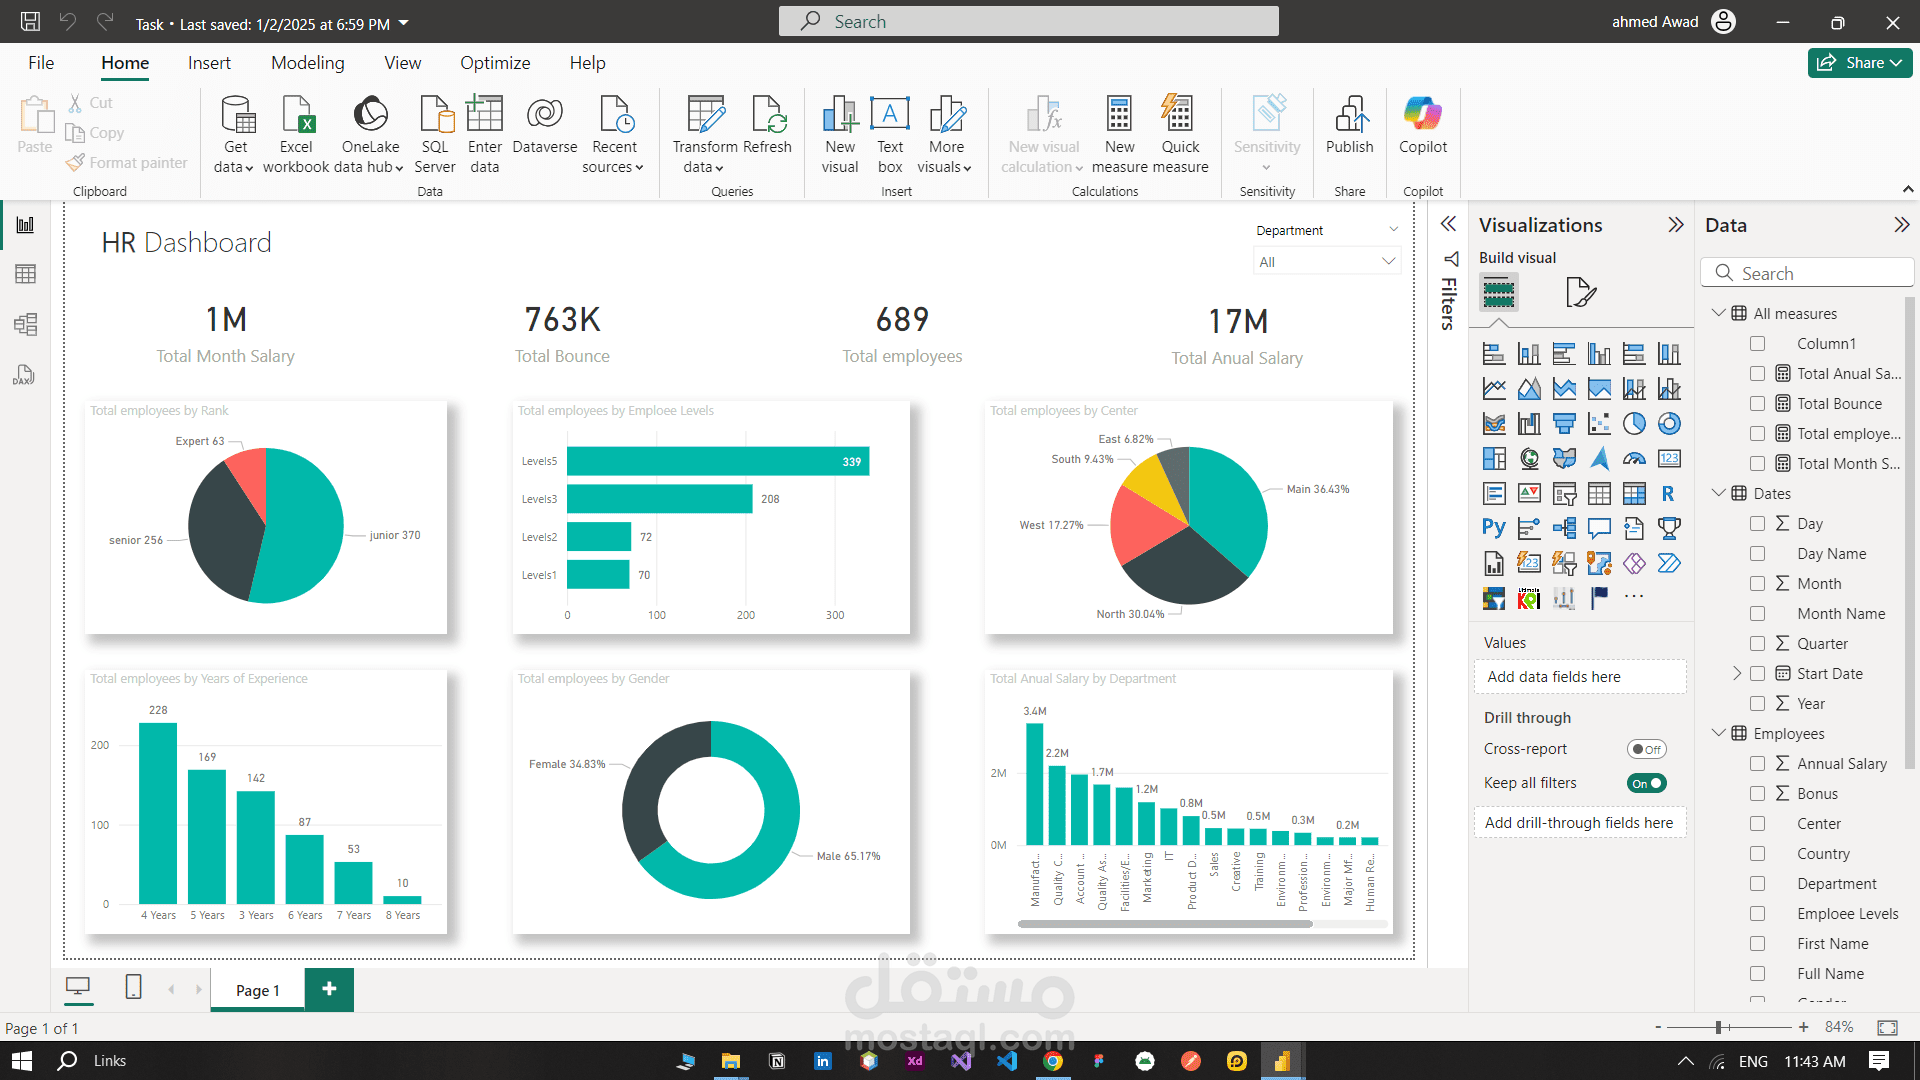Select the Python visual icon
Image resolution: width=1920 pixels, height=1080 pixels.
pyautogui.click(x=1493, y=528)
